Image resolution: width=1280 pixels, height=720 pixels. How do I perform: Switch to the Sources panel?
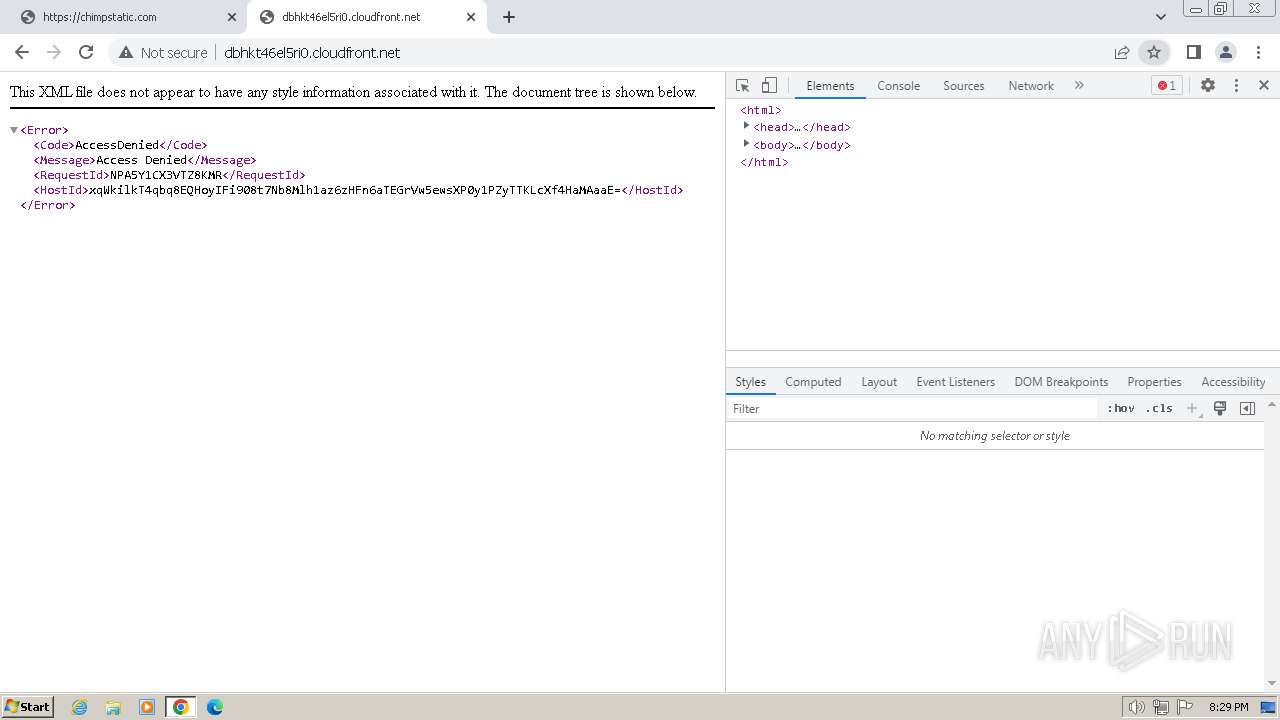(963, 86)
